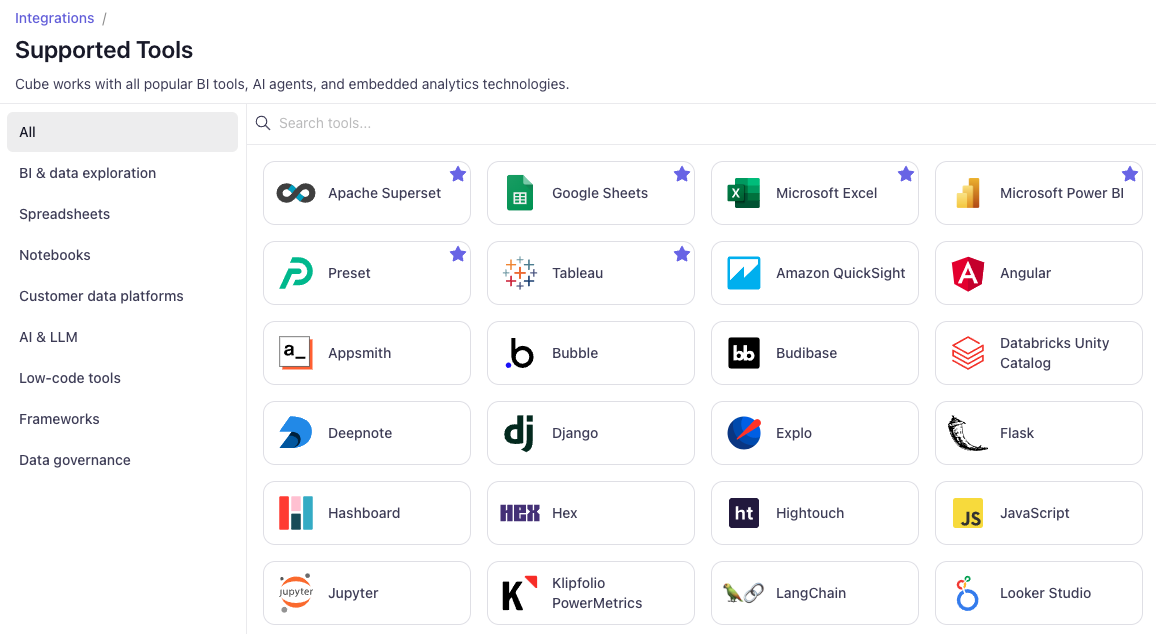The width and height of the screenshot is (1156, 634).
Task: Click the Looker Studio logo icon
Action: (967, 593)
